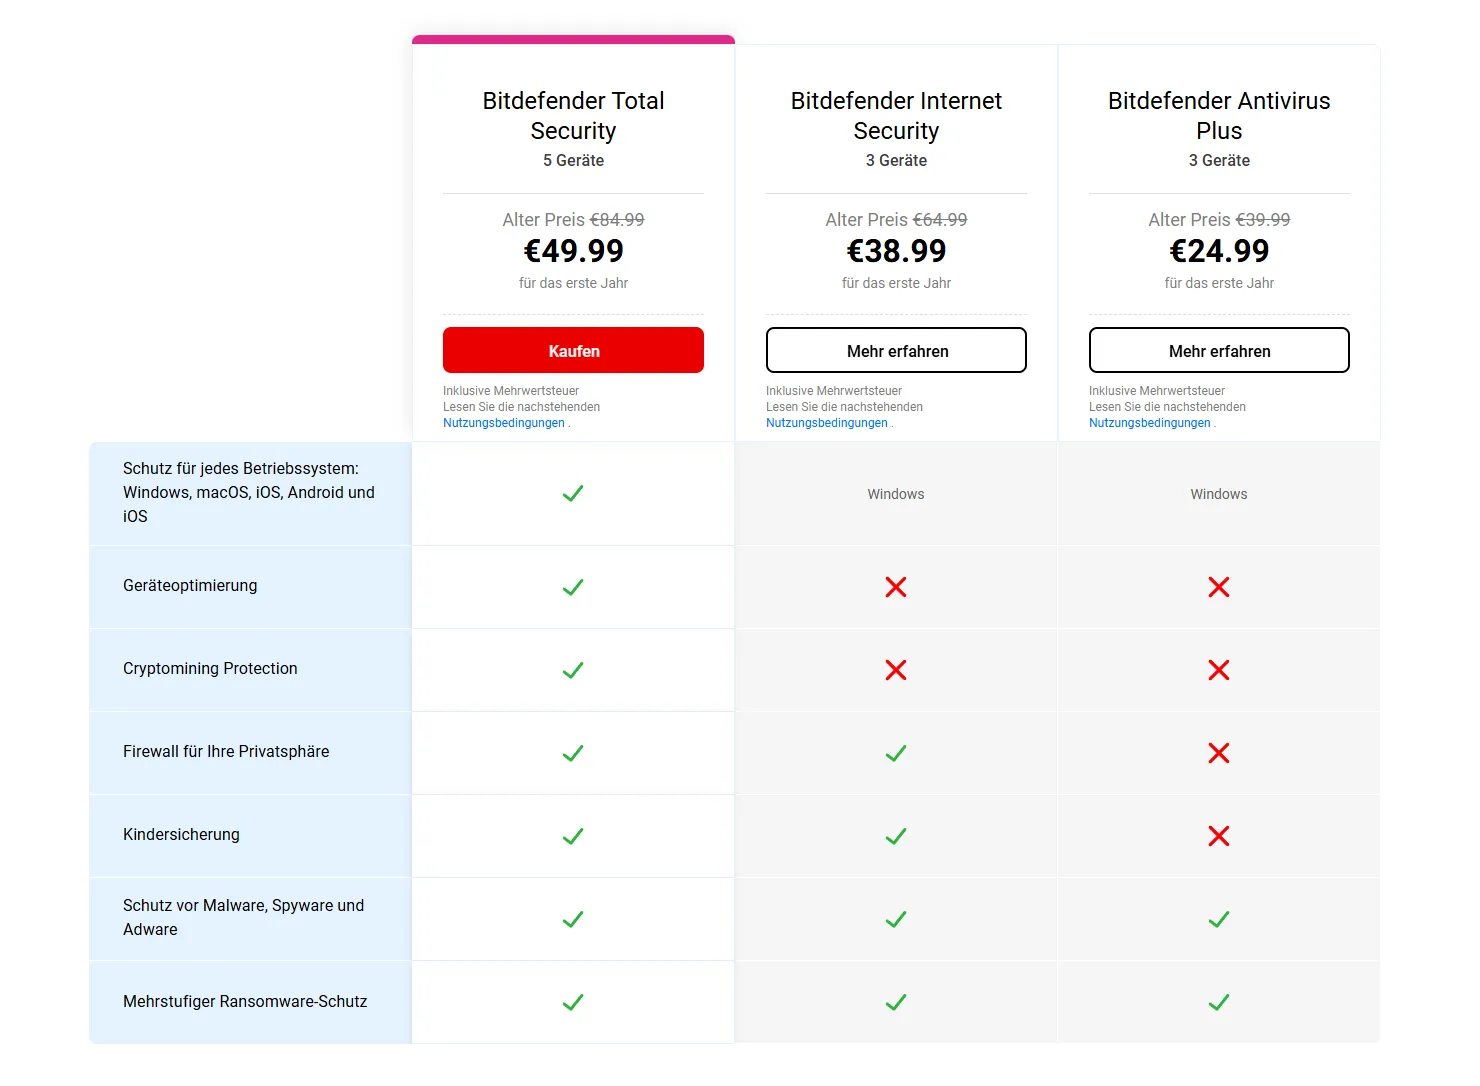Click the red X for Geräteoptimierung under Internet Security
This screenshot has height=1086, width=1480.
[896, 587]
